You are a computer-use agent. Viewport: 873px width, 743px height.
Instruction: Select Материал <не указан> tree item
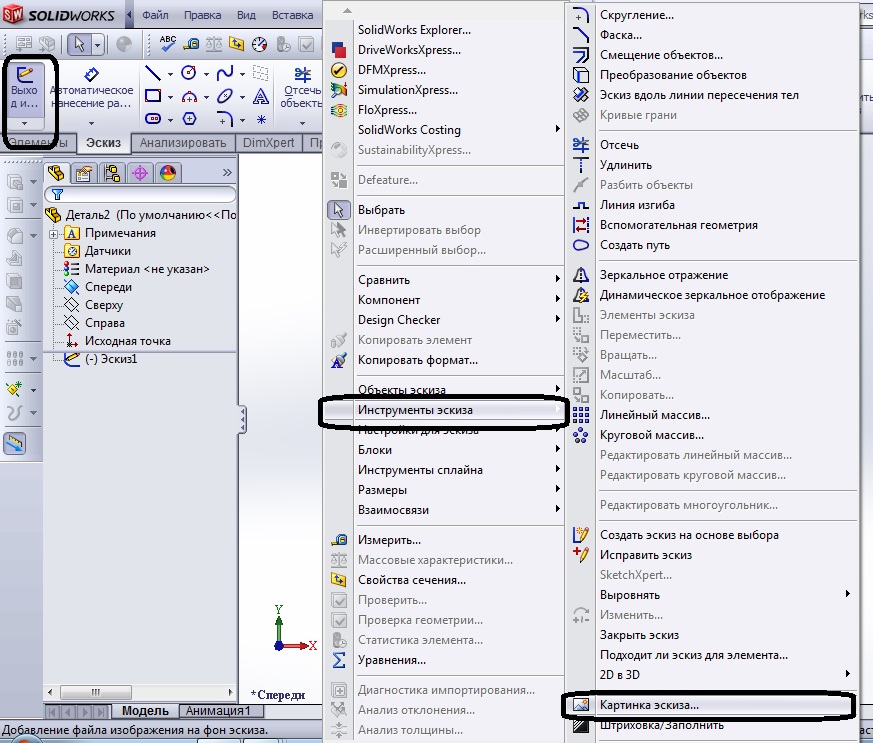click(x=147, y=269)
